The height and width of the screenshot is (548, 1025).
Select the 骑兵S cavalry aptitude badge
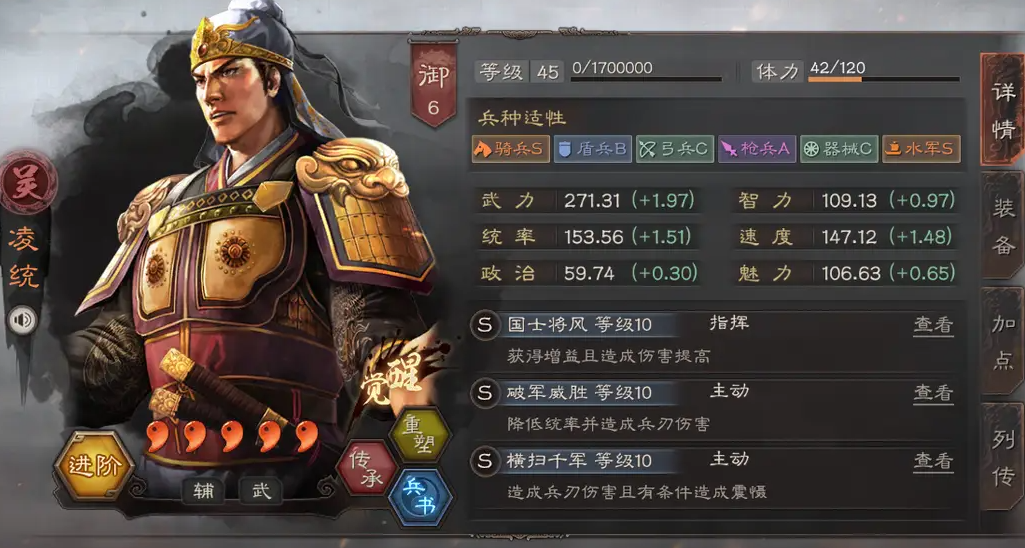pyautogui.click(x=511, y=149)
